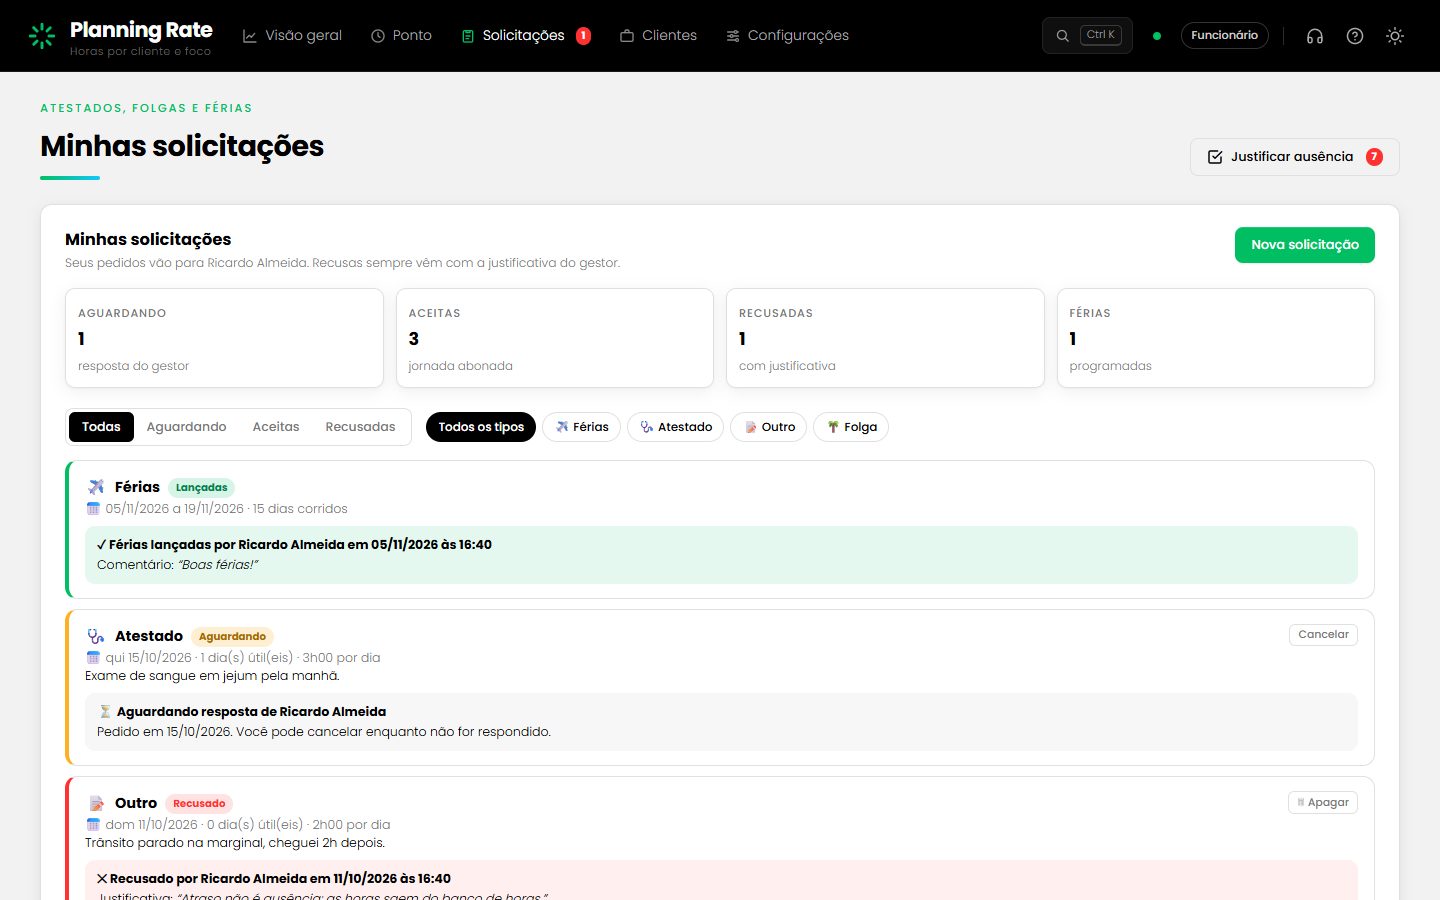Click the calendar icon beside dom 11/10/2026
Image resolution: width=1440 pixels, height=900 pixels.
pyautogui.click(x=93, y=825)
